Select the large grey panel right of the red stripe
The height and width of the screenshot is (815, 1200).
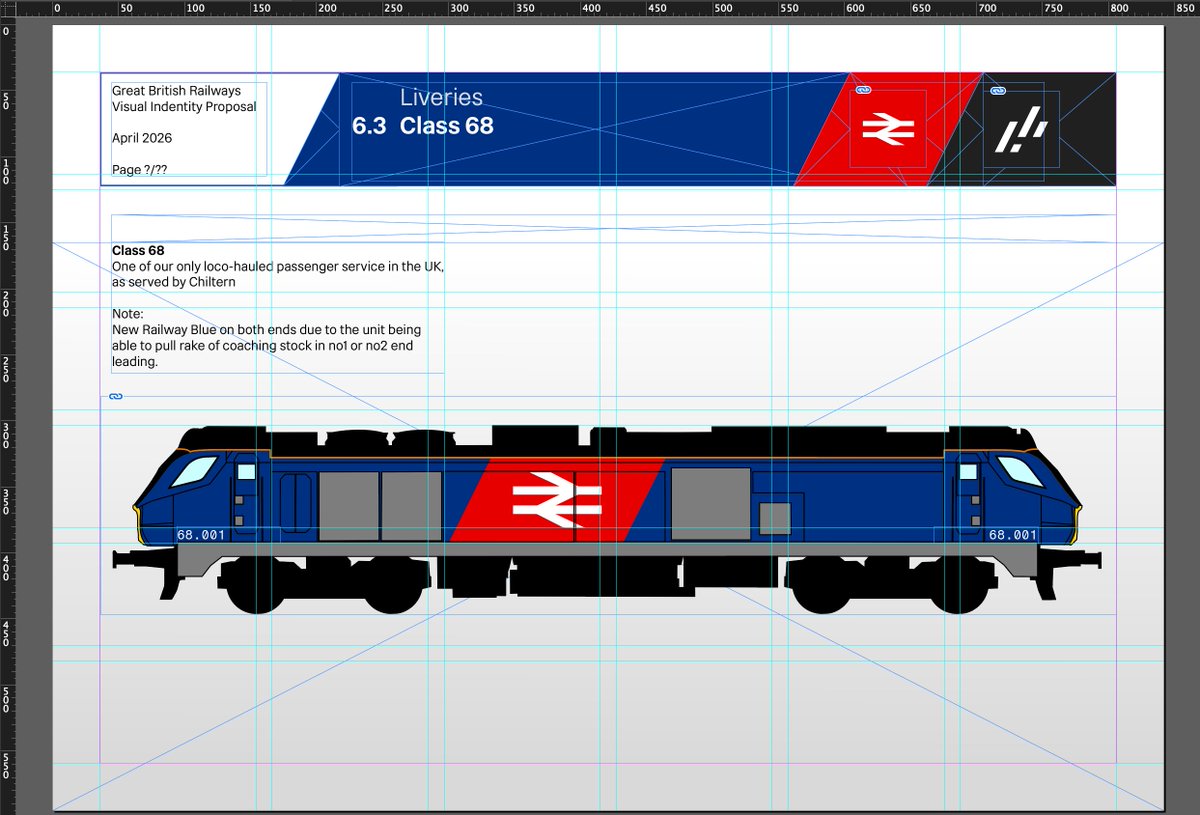(x=711, y=504)
